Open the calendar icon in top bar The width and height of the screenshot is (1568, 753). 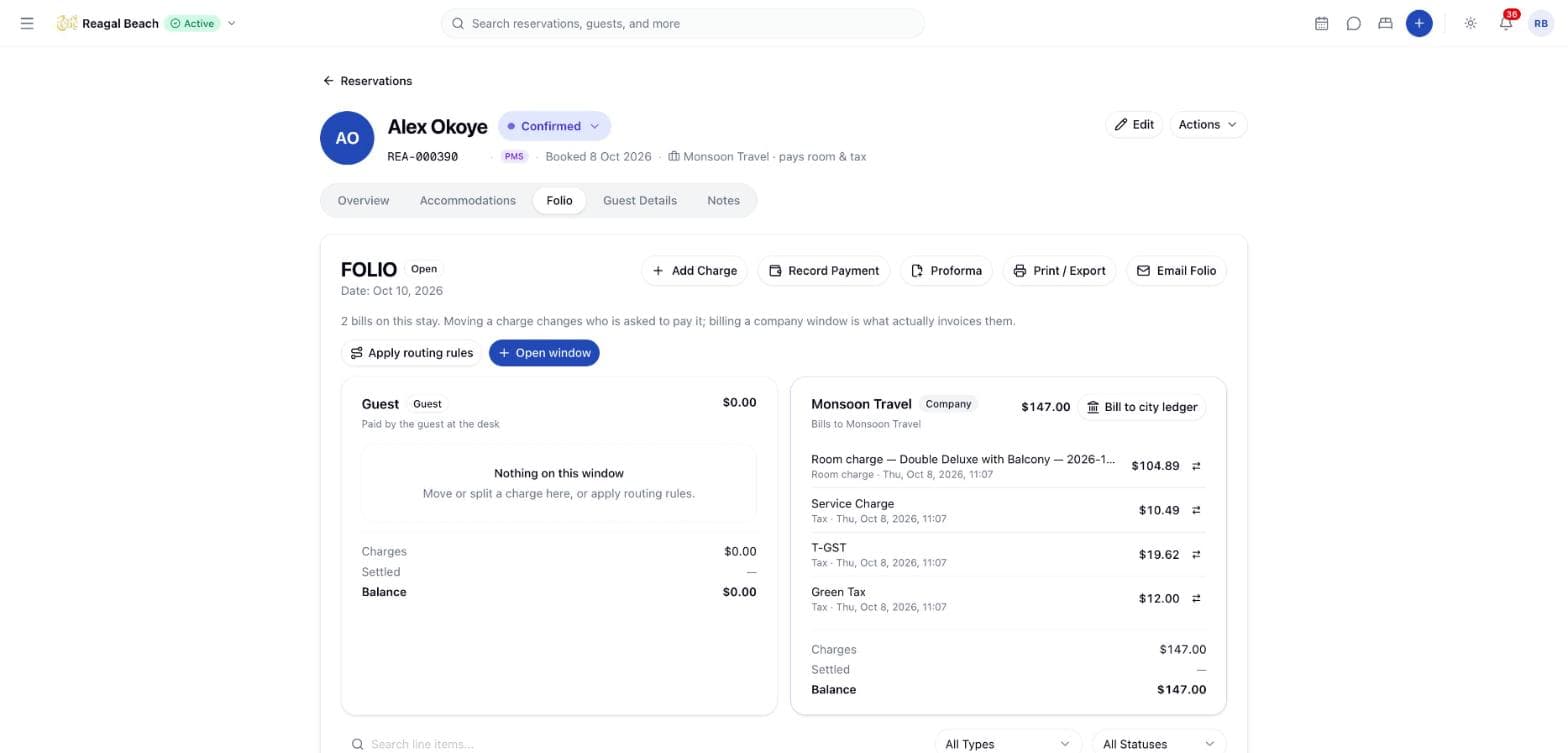1321,23
